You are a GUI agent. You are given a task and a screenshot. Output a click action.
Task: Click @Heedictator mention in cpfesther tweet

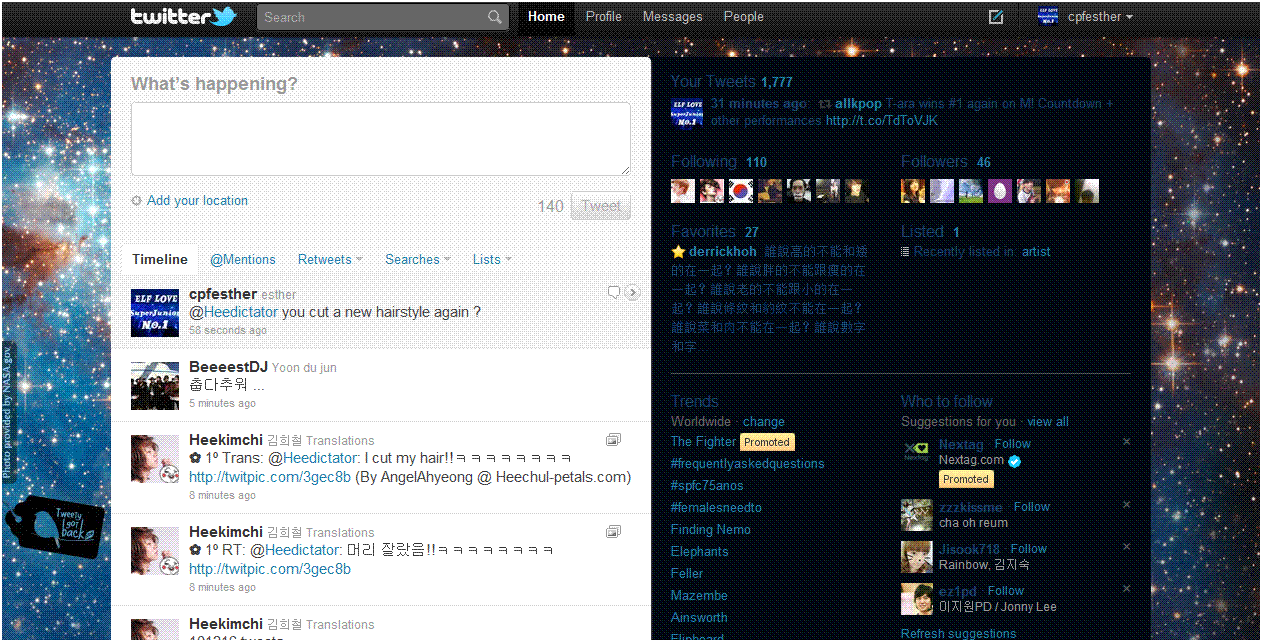click(234, 312)
